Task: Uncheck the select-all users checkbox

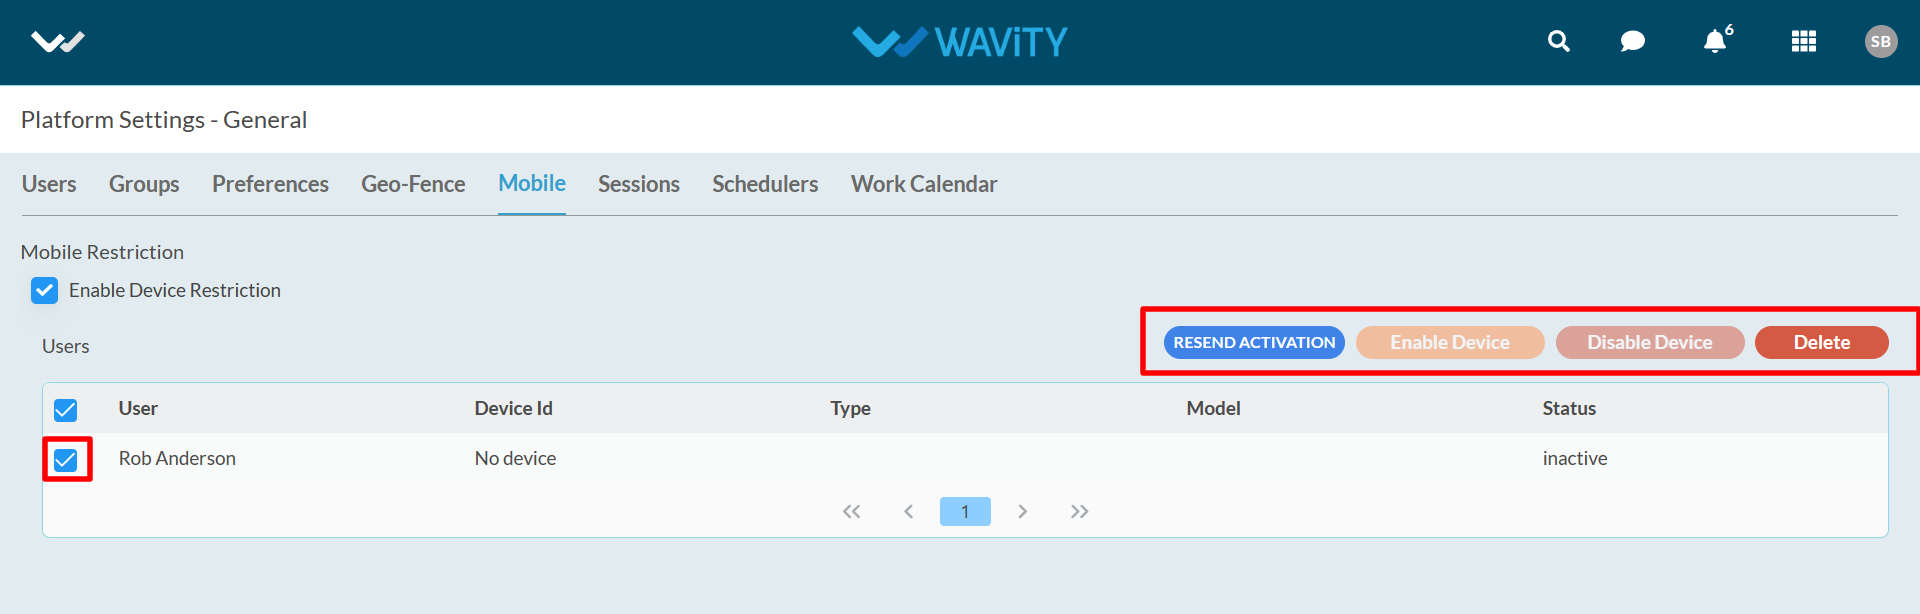Action: click(66, 410)
